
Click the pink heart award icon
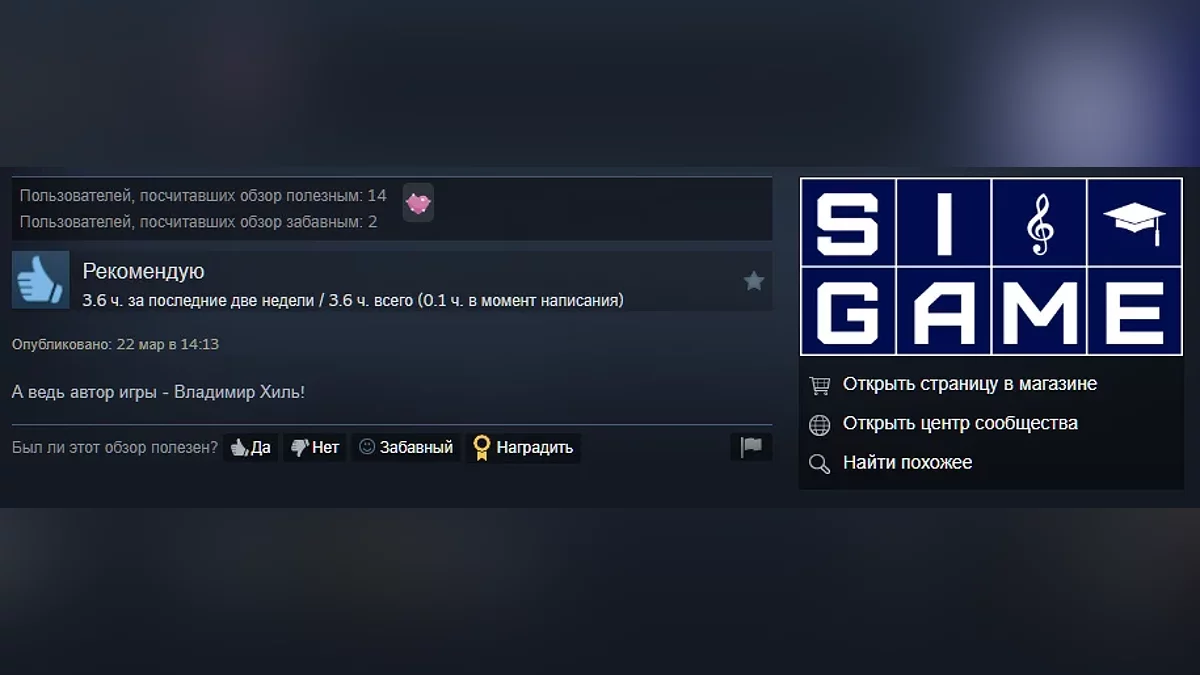[418, 203]
